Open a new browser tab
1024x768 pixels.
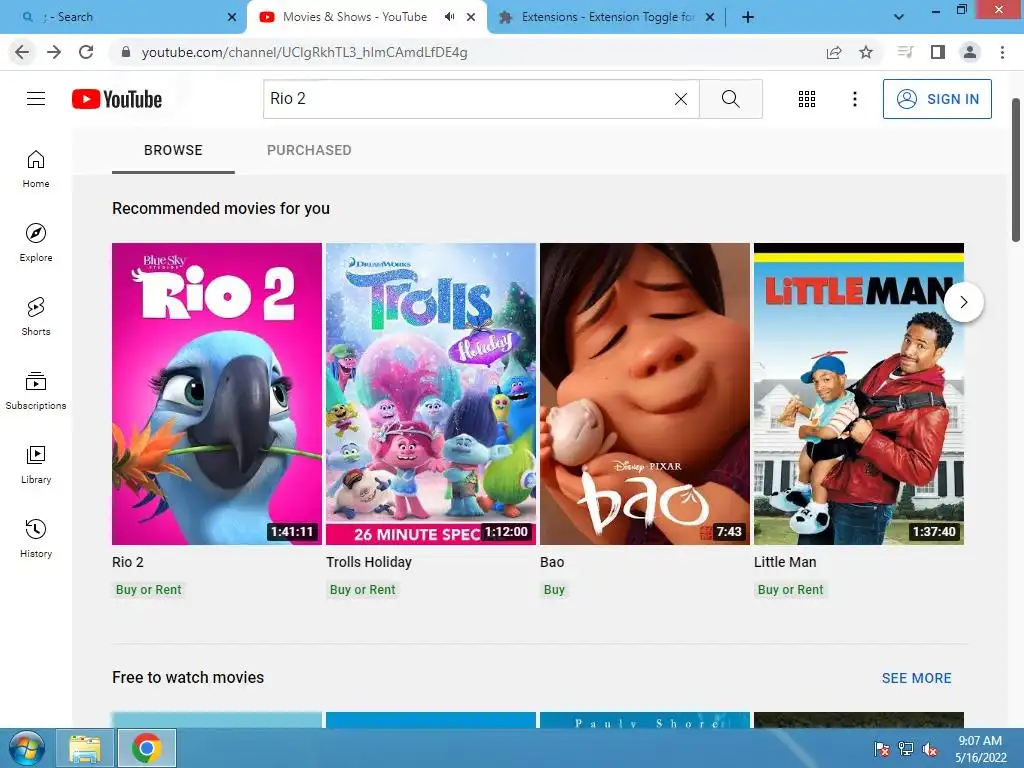(748, 17)
